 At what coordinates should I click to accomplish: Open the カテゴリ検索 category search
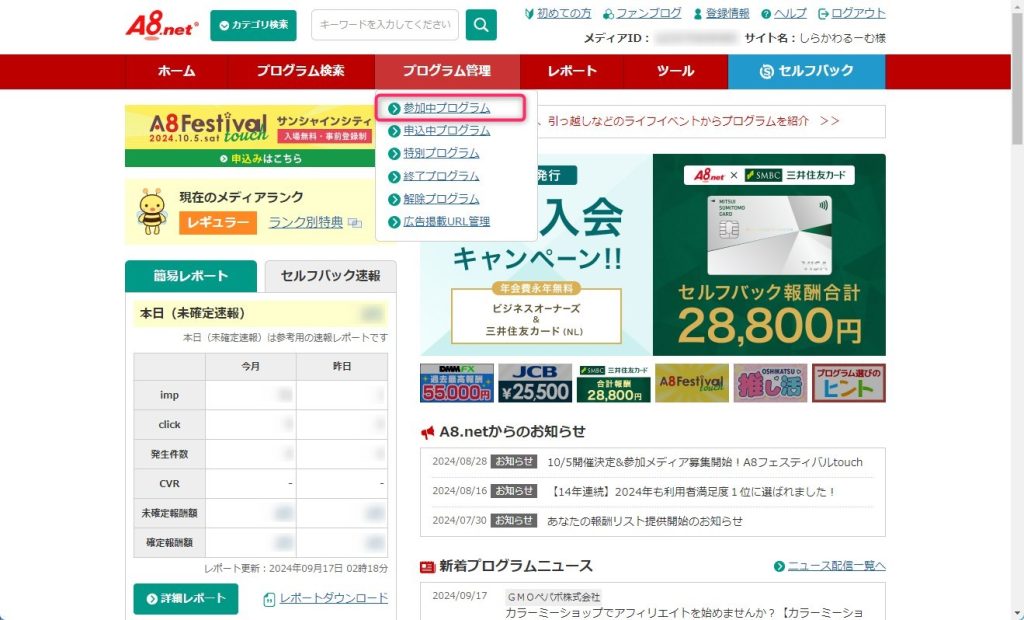(253, 25)
